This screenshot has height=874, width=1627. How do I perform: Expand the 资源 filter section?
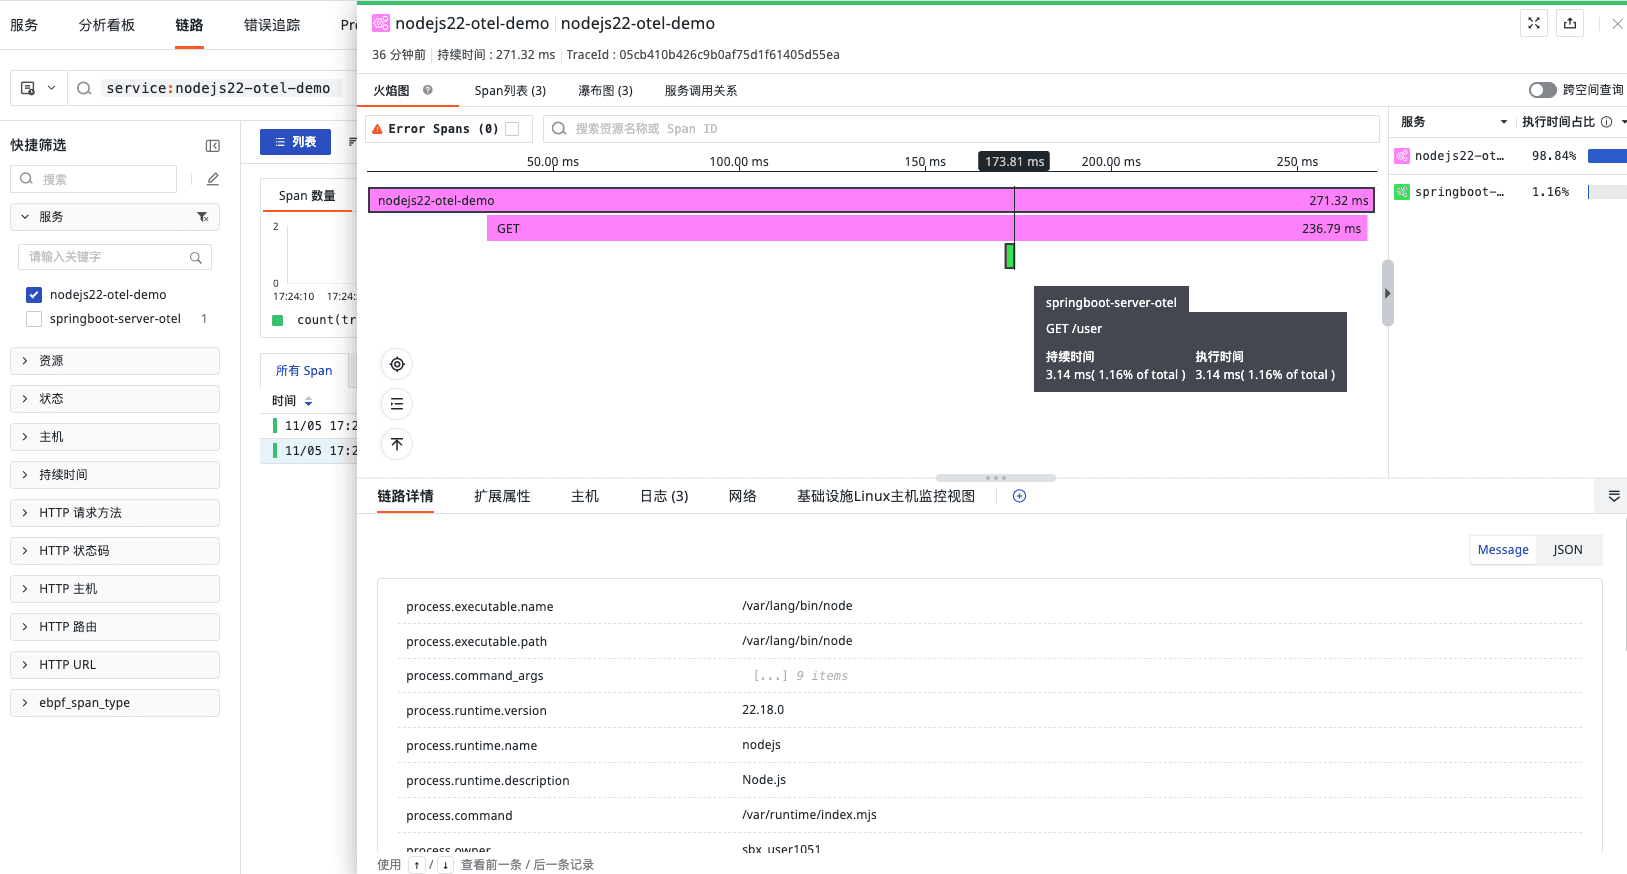click(x=115, y=361)
